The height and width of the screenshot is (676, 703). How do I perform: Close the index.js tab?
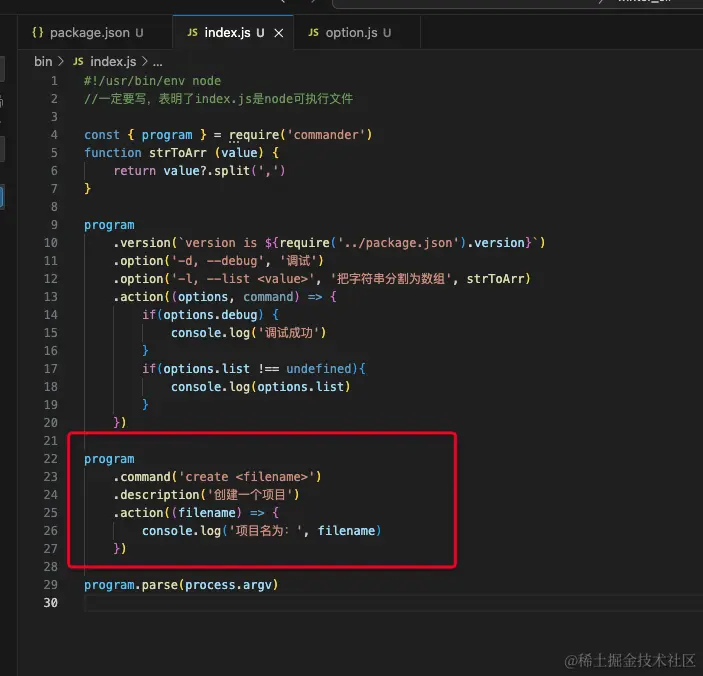pos(278,33)
